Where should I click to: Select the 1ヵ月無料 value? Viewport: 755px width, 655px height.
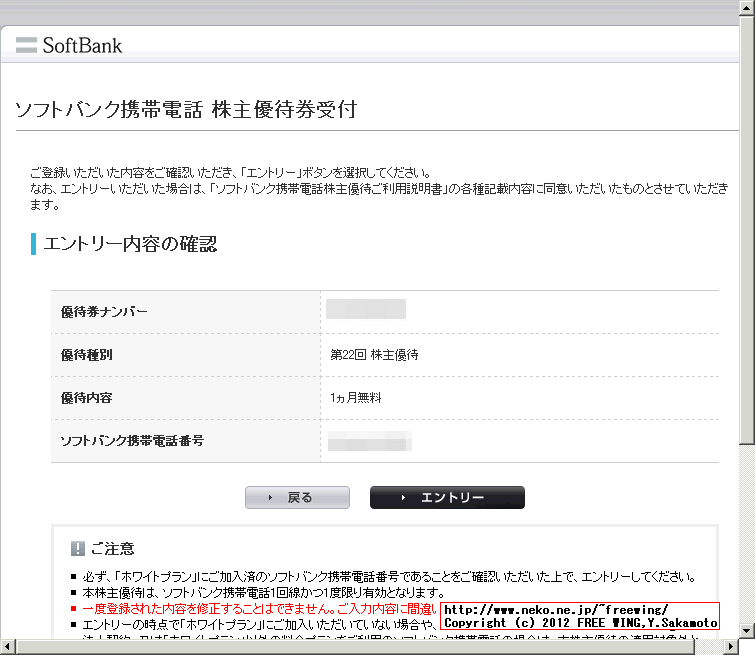point(355,398)
